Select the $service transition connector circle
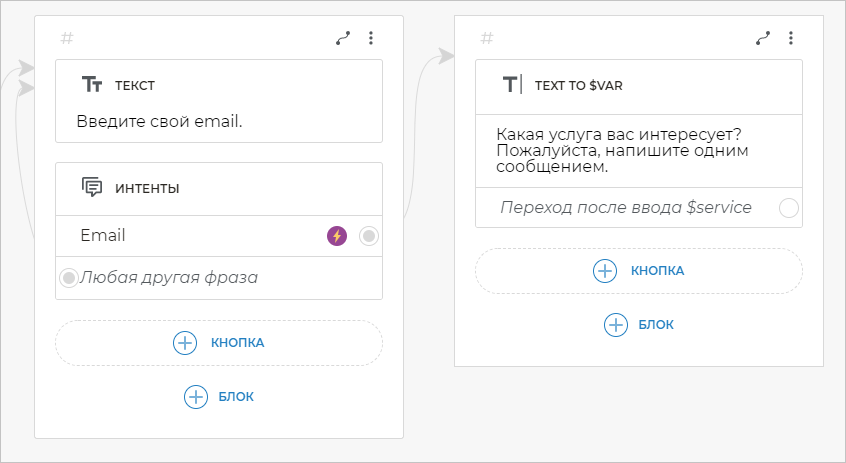This screenshot has width=846, height=463. (x=789, y=208)
